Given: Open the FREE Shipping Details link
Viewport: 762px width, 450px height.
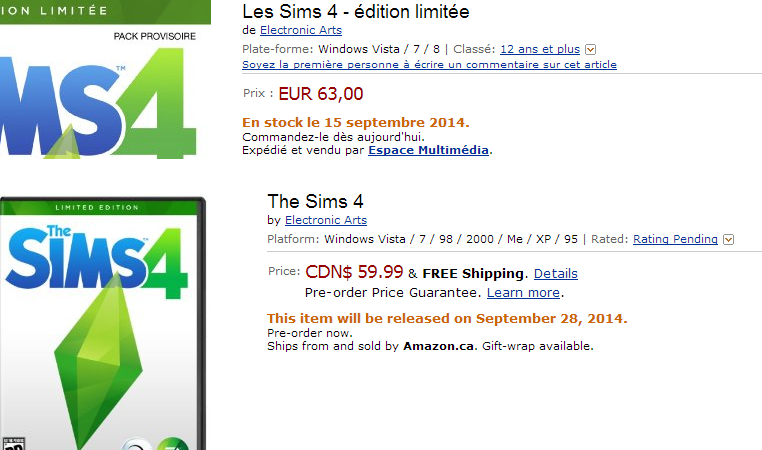Looking at the screenshot, I should tap(555, 273).
